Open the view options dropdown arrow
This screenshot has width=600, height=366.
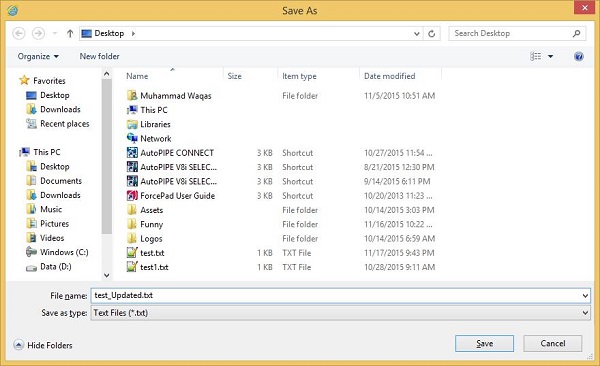pos(550,56)
